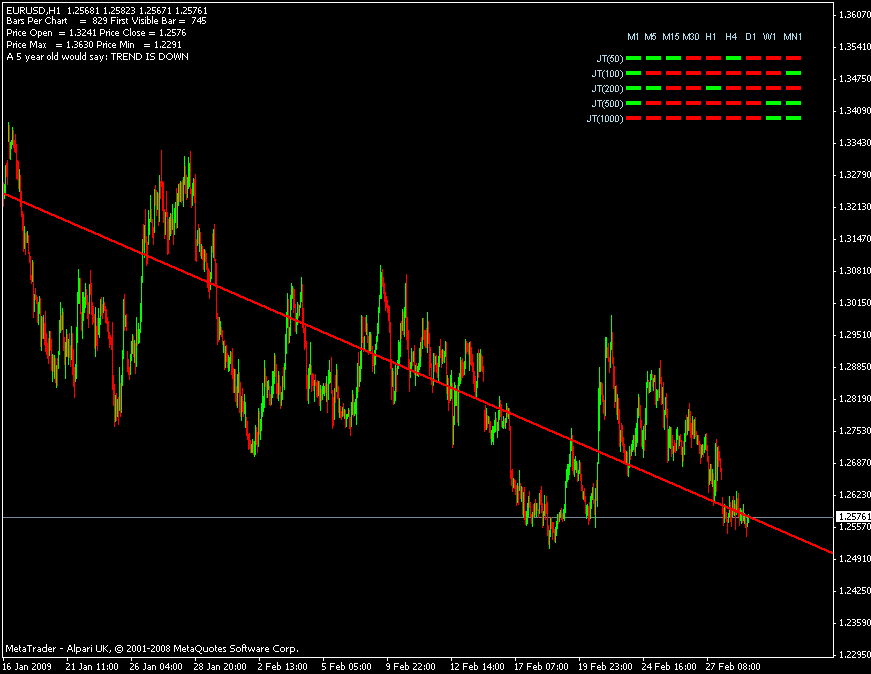Image resolution: width=871 pixels, height=674 pixels.
Task: Click the MetaTrader Alpari UK copyright text
Action: point(152,648)
